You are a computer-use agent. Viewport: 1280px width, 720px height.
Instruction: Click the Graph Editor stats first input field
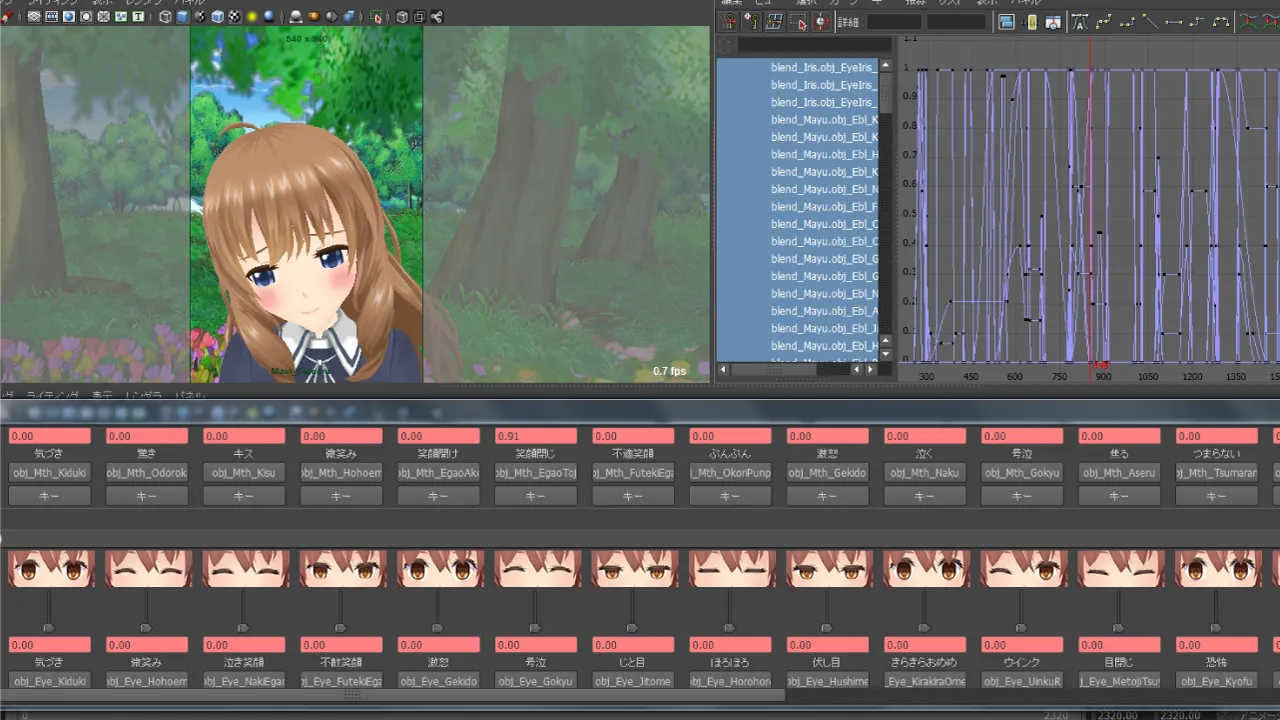pos(894,22)
